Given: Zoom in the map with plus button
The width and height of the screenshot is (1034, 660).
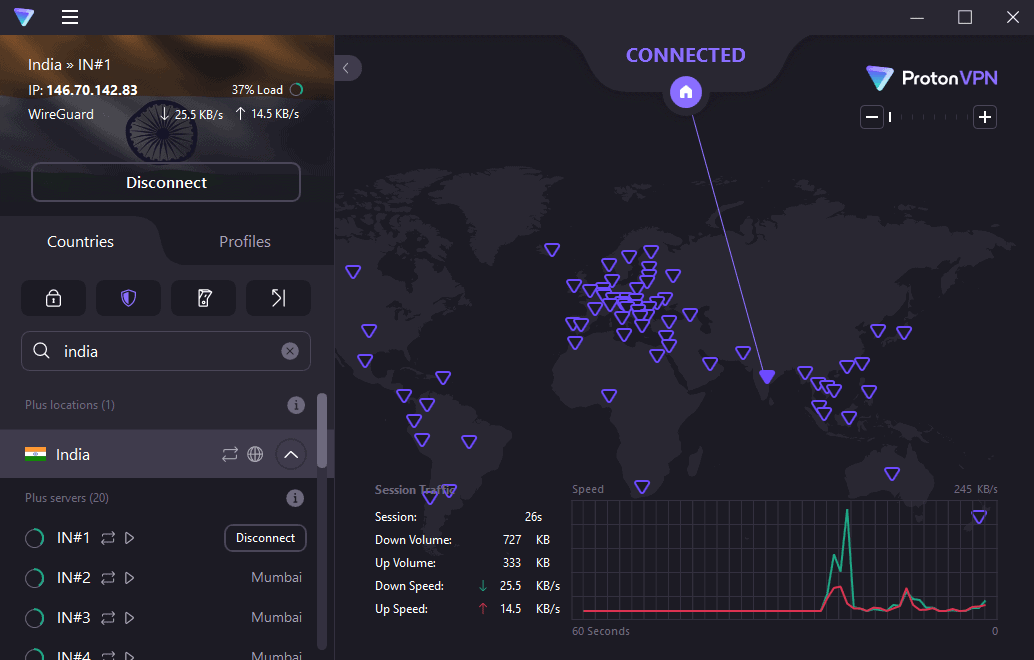Looking at the screenshot, I should point(985,118).
